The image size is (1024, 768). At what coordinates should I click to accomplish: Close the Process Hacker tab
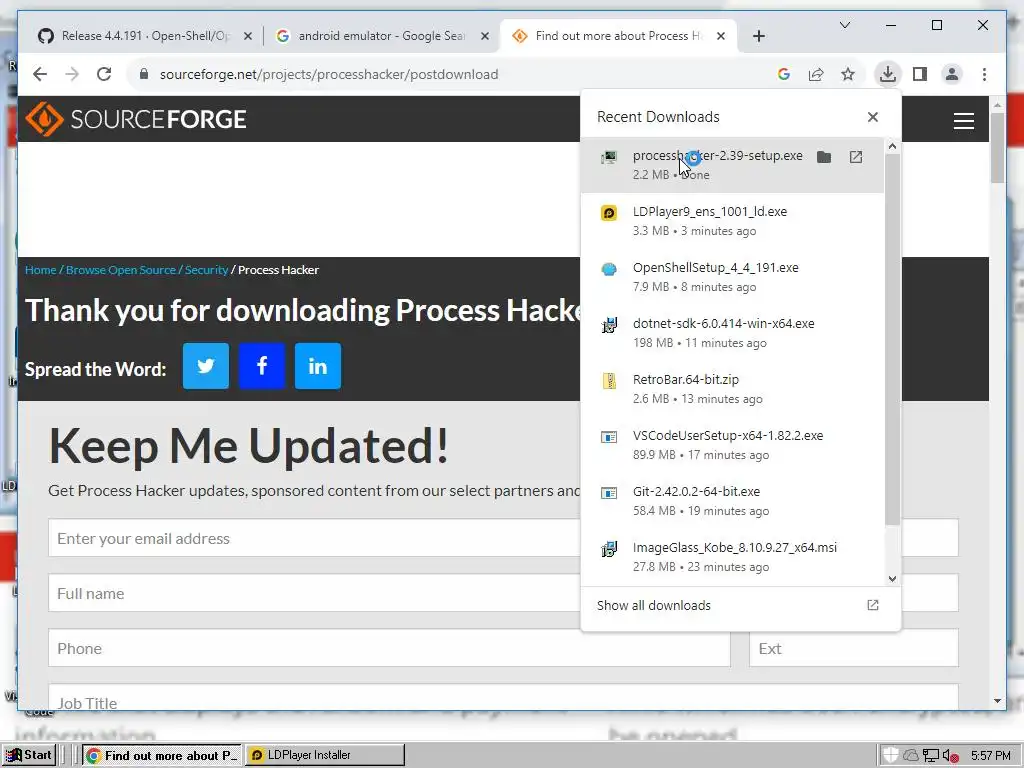point(720,37)
